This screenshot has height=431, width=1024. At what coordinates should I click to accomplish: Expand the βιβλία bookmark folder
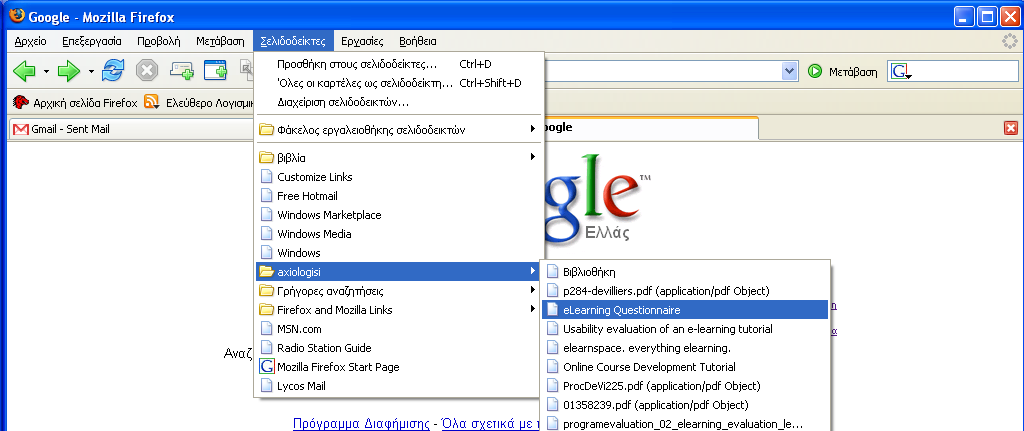[x=399, y=157]
